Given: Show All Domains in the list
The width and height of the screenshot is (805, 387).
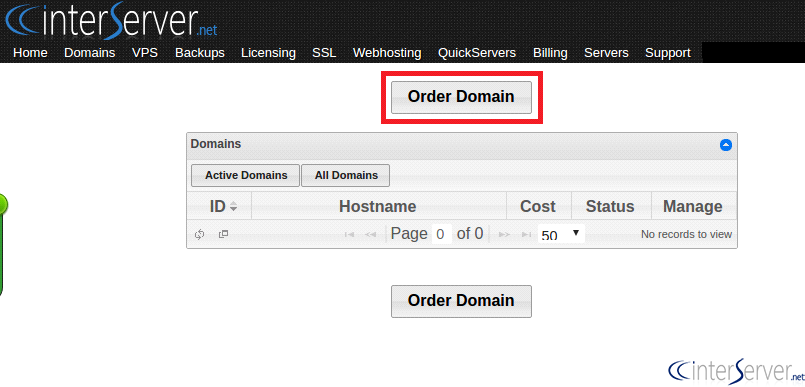Looking at the screenshot, I should click(346, 176).
